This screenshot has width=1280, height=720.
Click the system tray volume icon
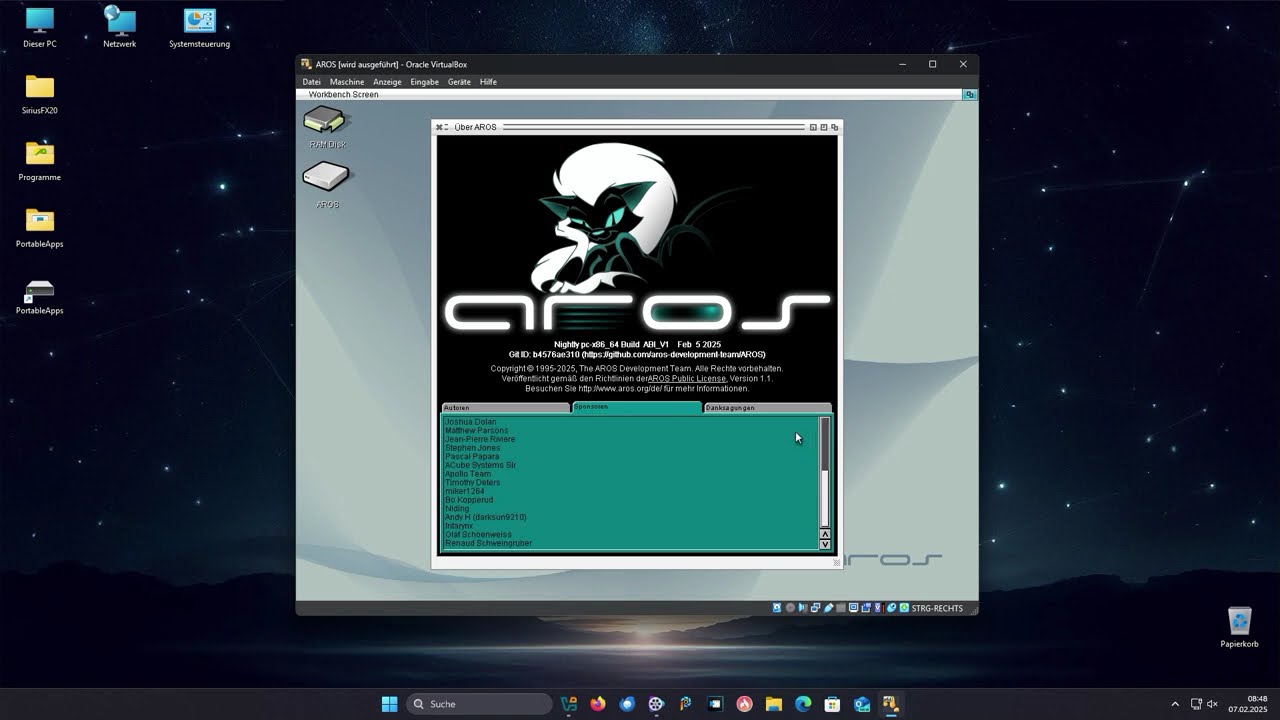(x=1213, y=704)
